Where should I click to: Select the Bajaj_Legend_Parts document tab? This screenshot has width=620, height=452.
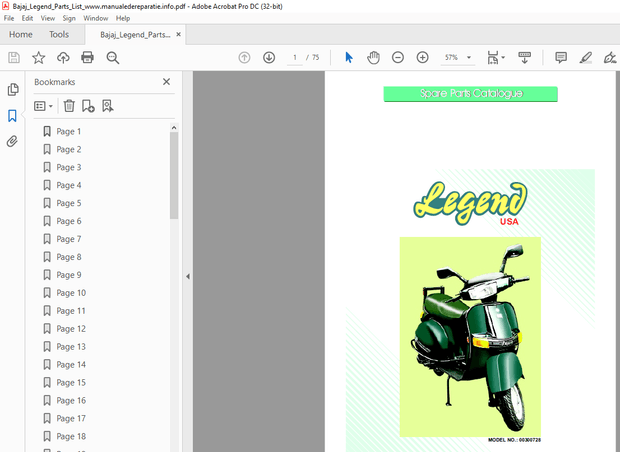(135, 35)
